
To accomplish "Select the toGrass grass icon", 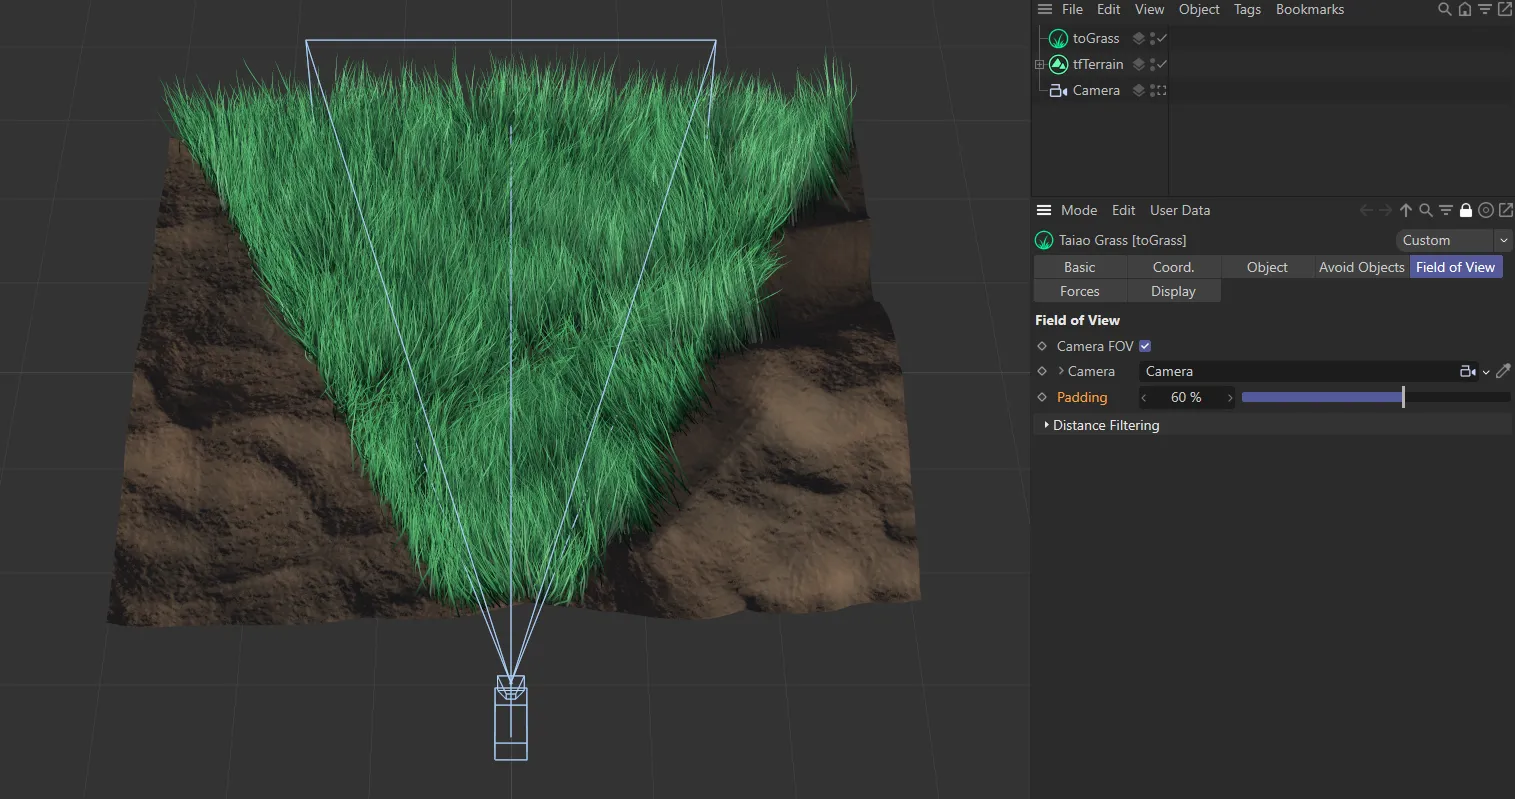I will point(1057,38).
